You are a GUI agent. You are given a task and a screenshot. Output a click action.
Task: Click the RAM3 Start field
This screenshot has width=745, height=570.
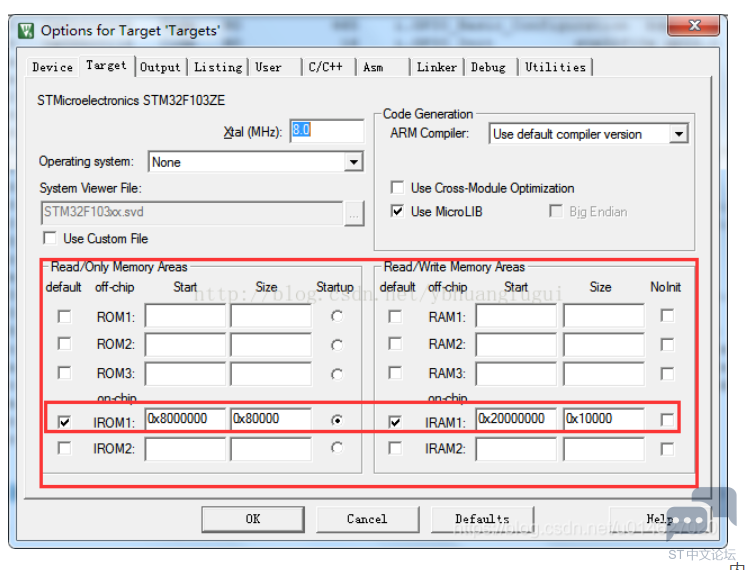516,373
